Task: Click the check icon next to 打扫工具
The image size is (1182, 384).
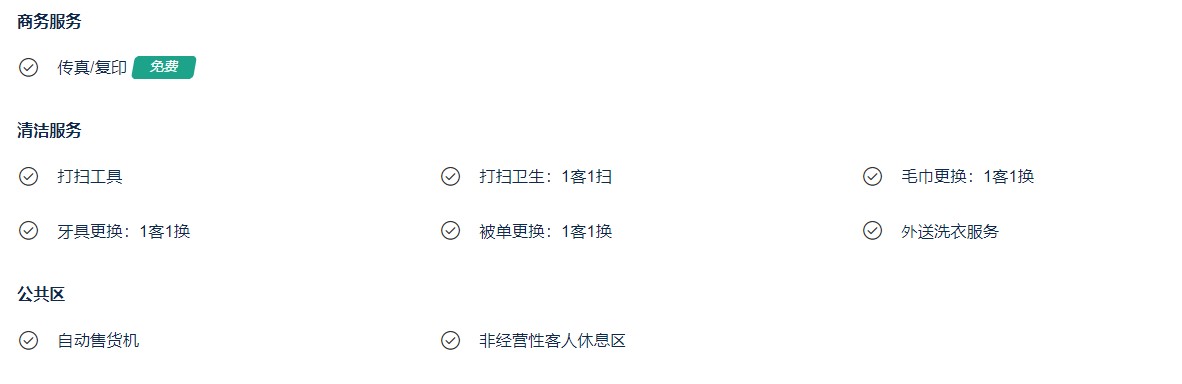Action: tap(28, 177)
